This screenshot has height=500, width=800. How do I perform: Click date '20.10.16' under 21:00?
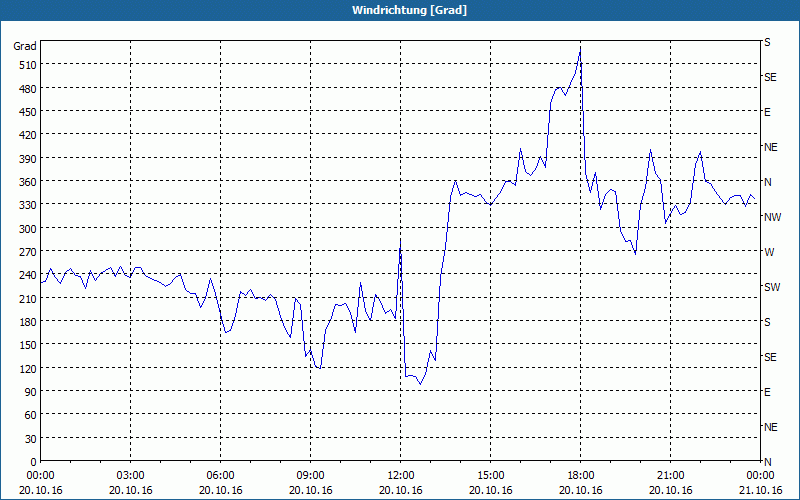[670, 490]
